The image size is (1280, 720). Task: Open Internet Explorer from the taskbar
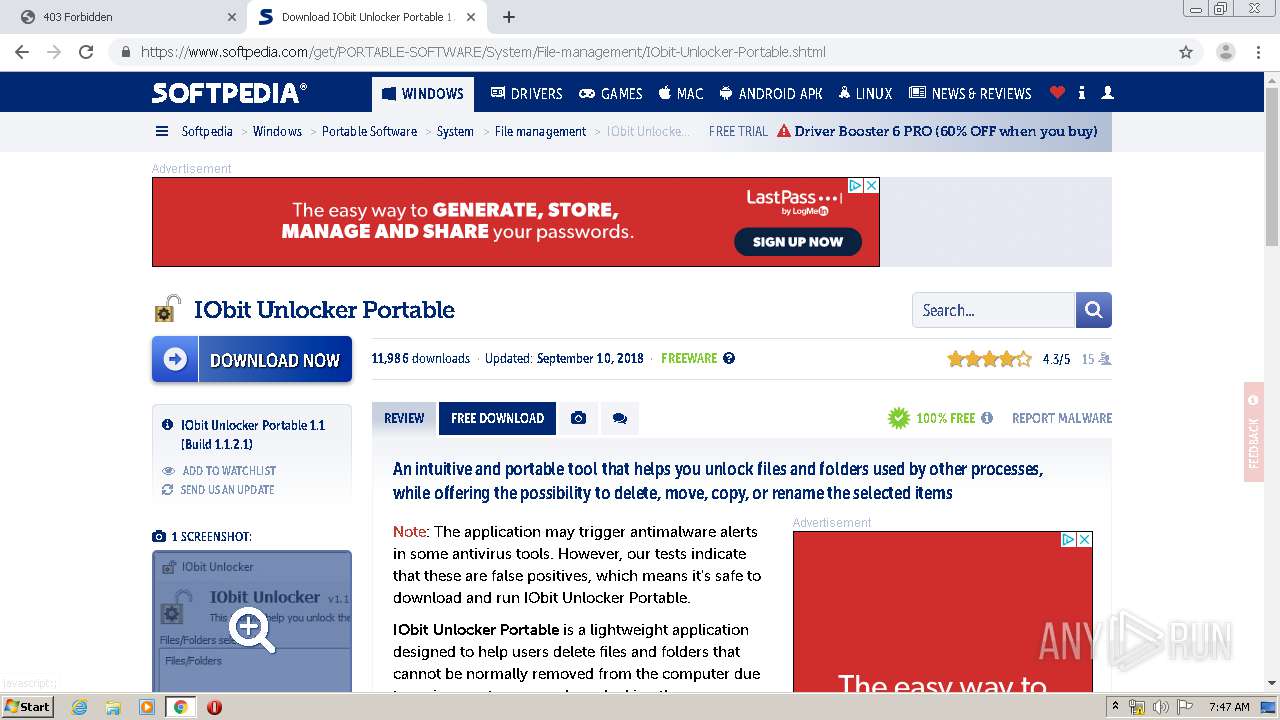79,707
